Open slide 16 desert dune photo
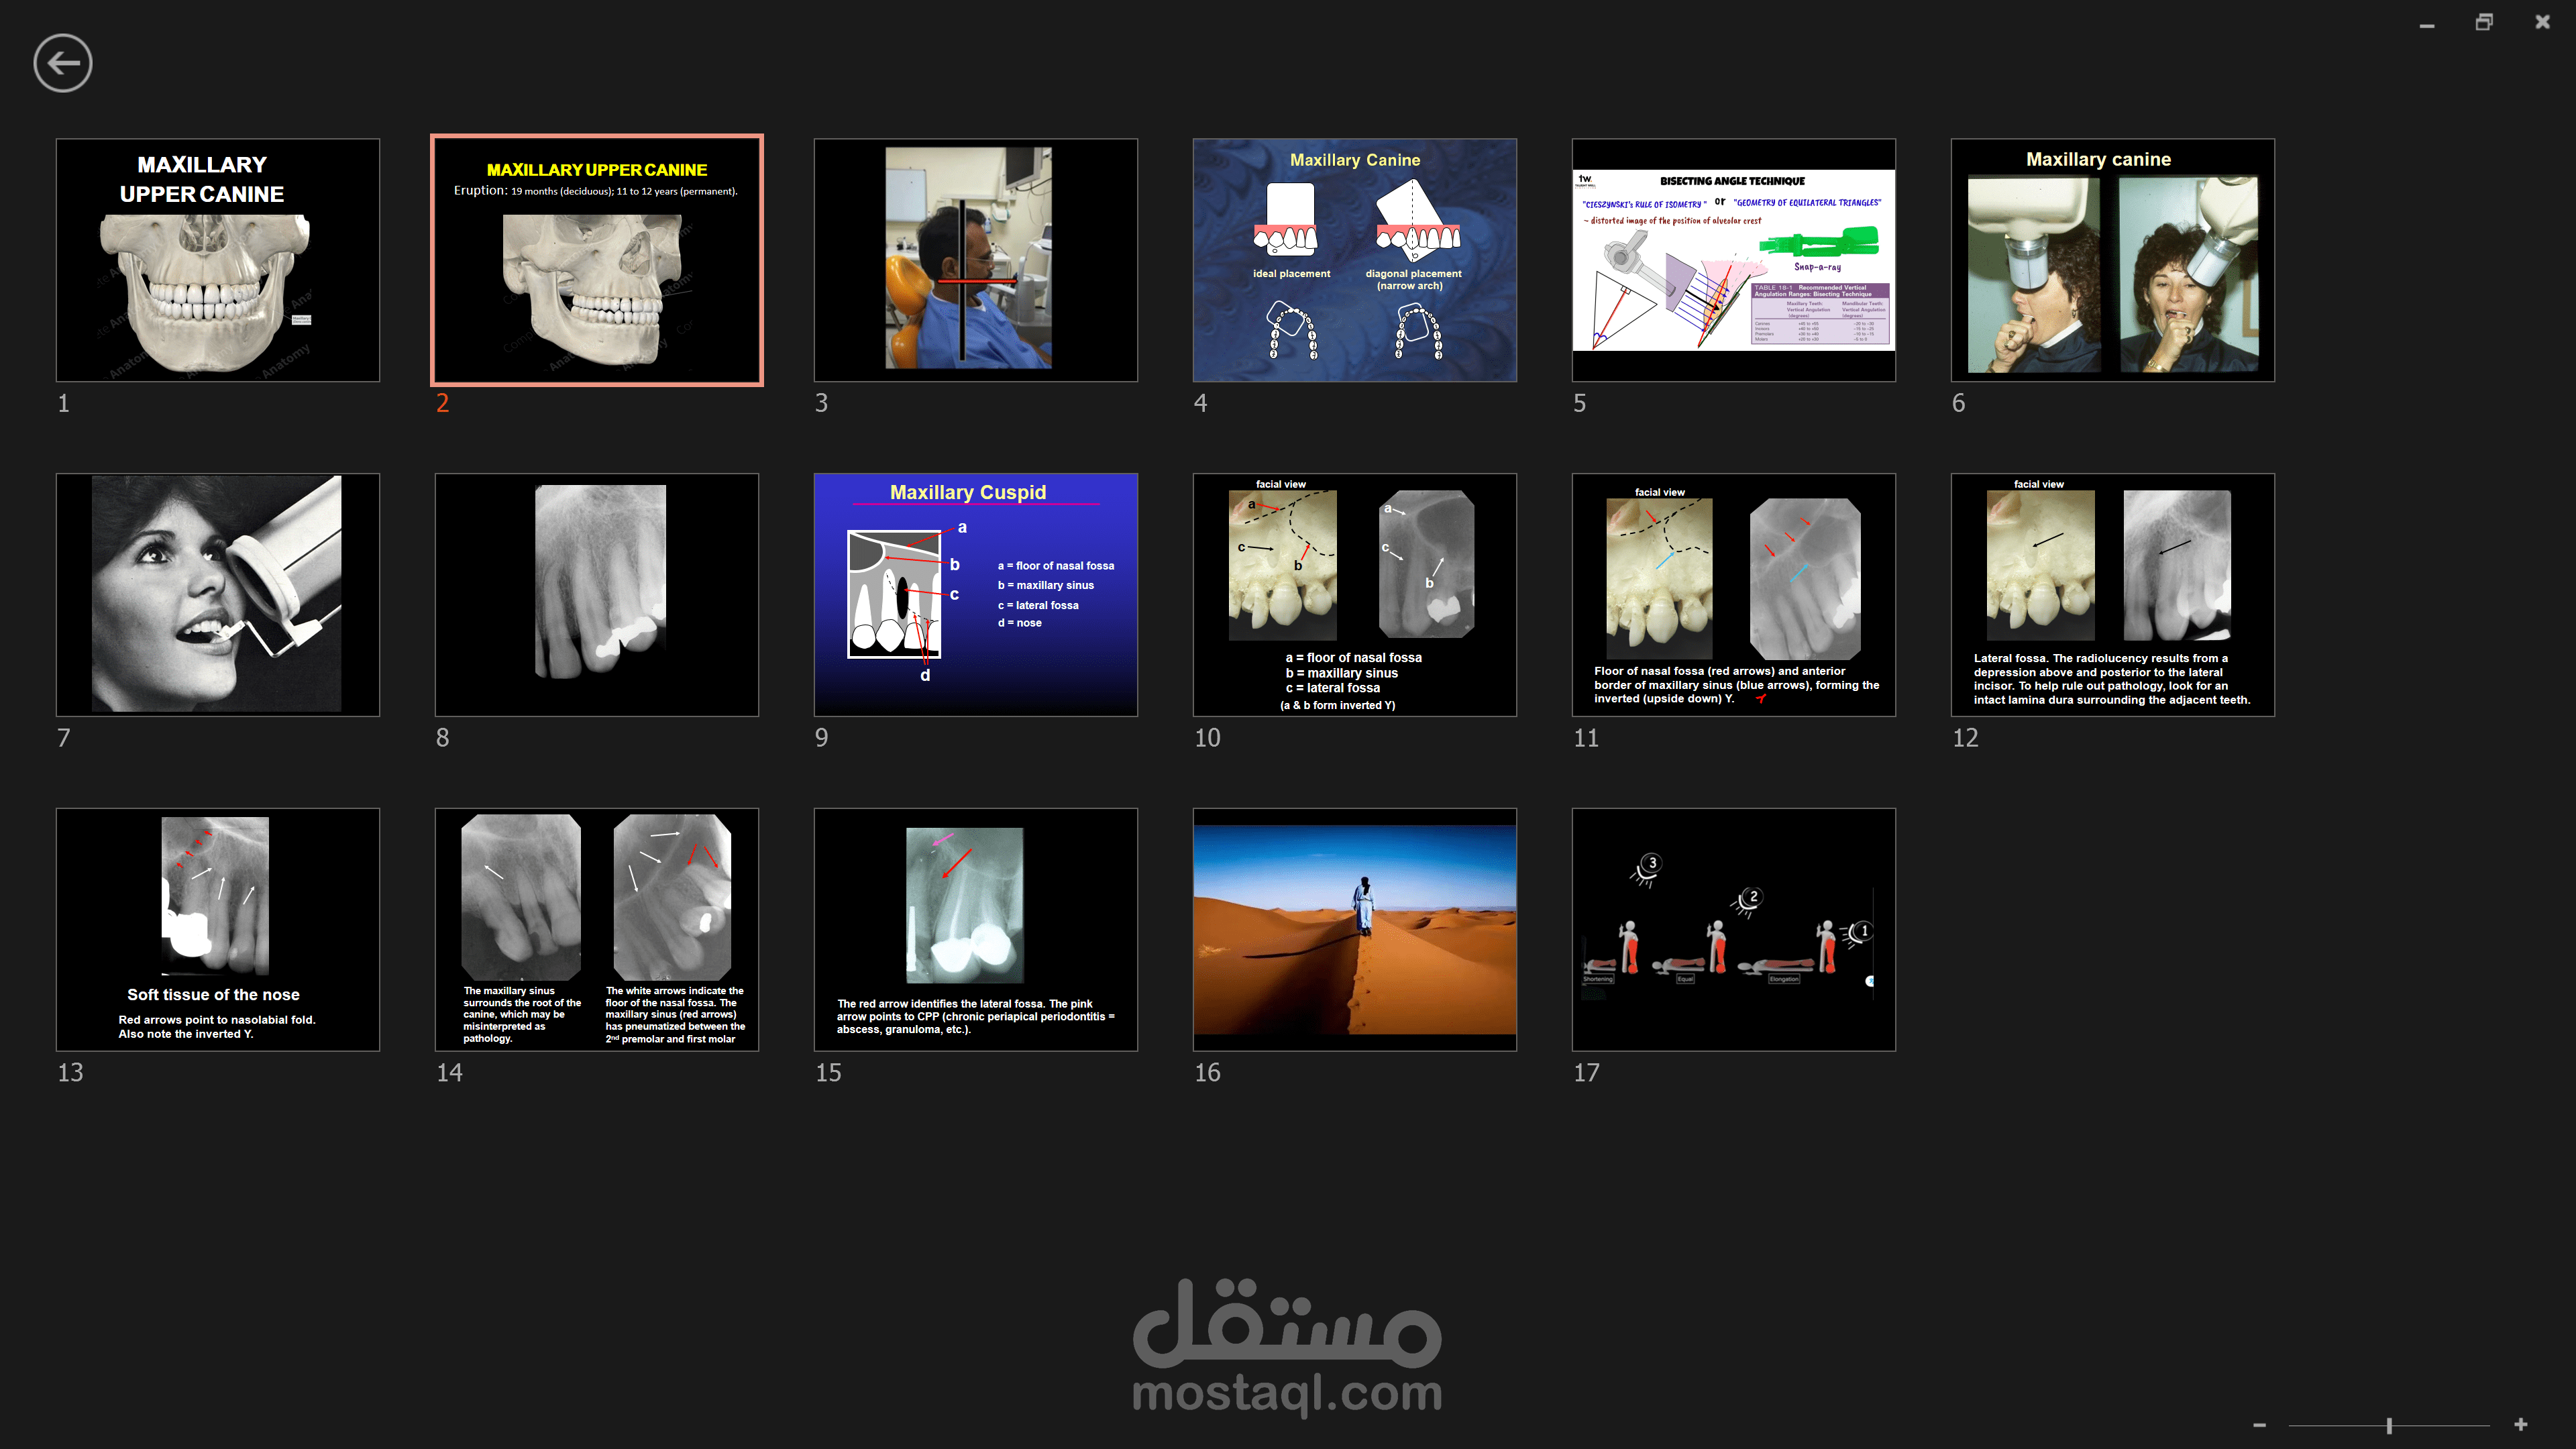This screenshot has height=1449, width=2576. coord(1355,930)
